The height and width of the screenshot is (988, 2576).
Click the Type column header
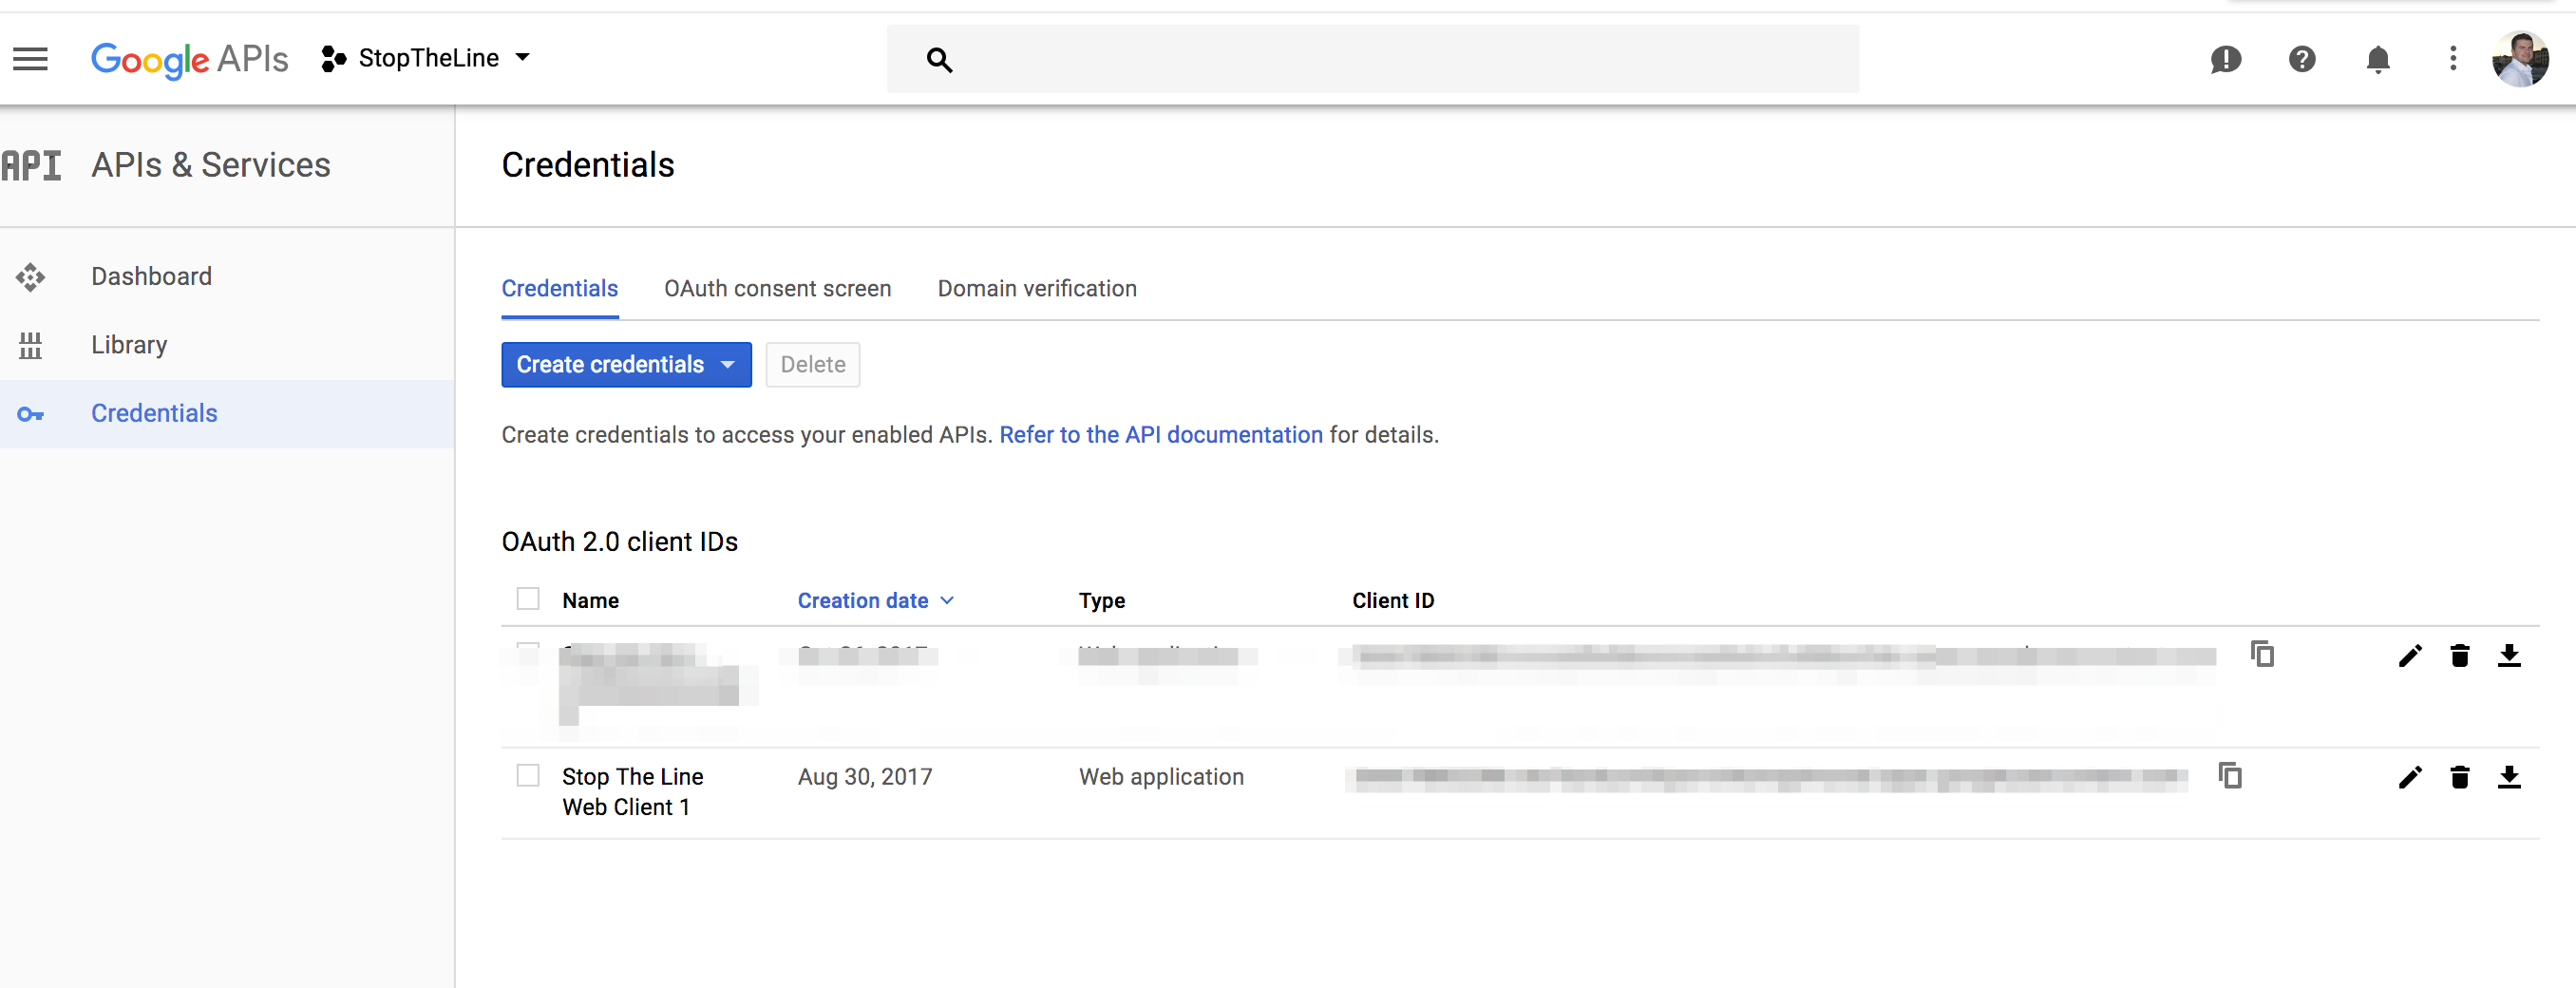pyautogui.click(x=1101, y=601)
